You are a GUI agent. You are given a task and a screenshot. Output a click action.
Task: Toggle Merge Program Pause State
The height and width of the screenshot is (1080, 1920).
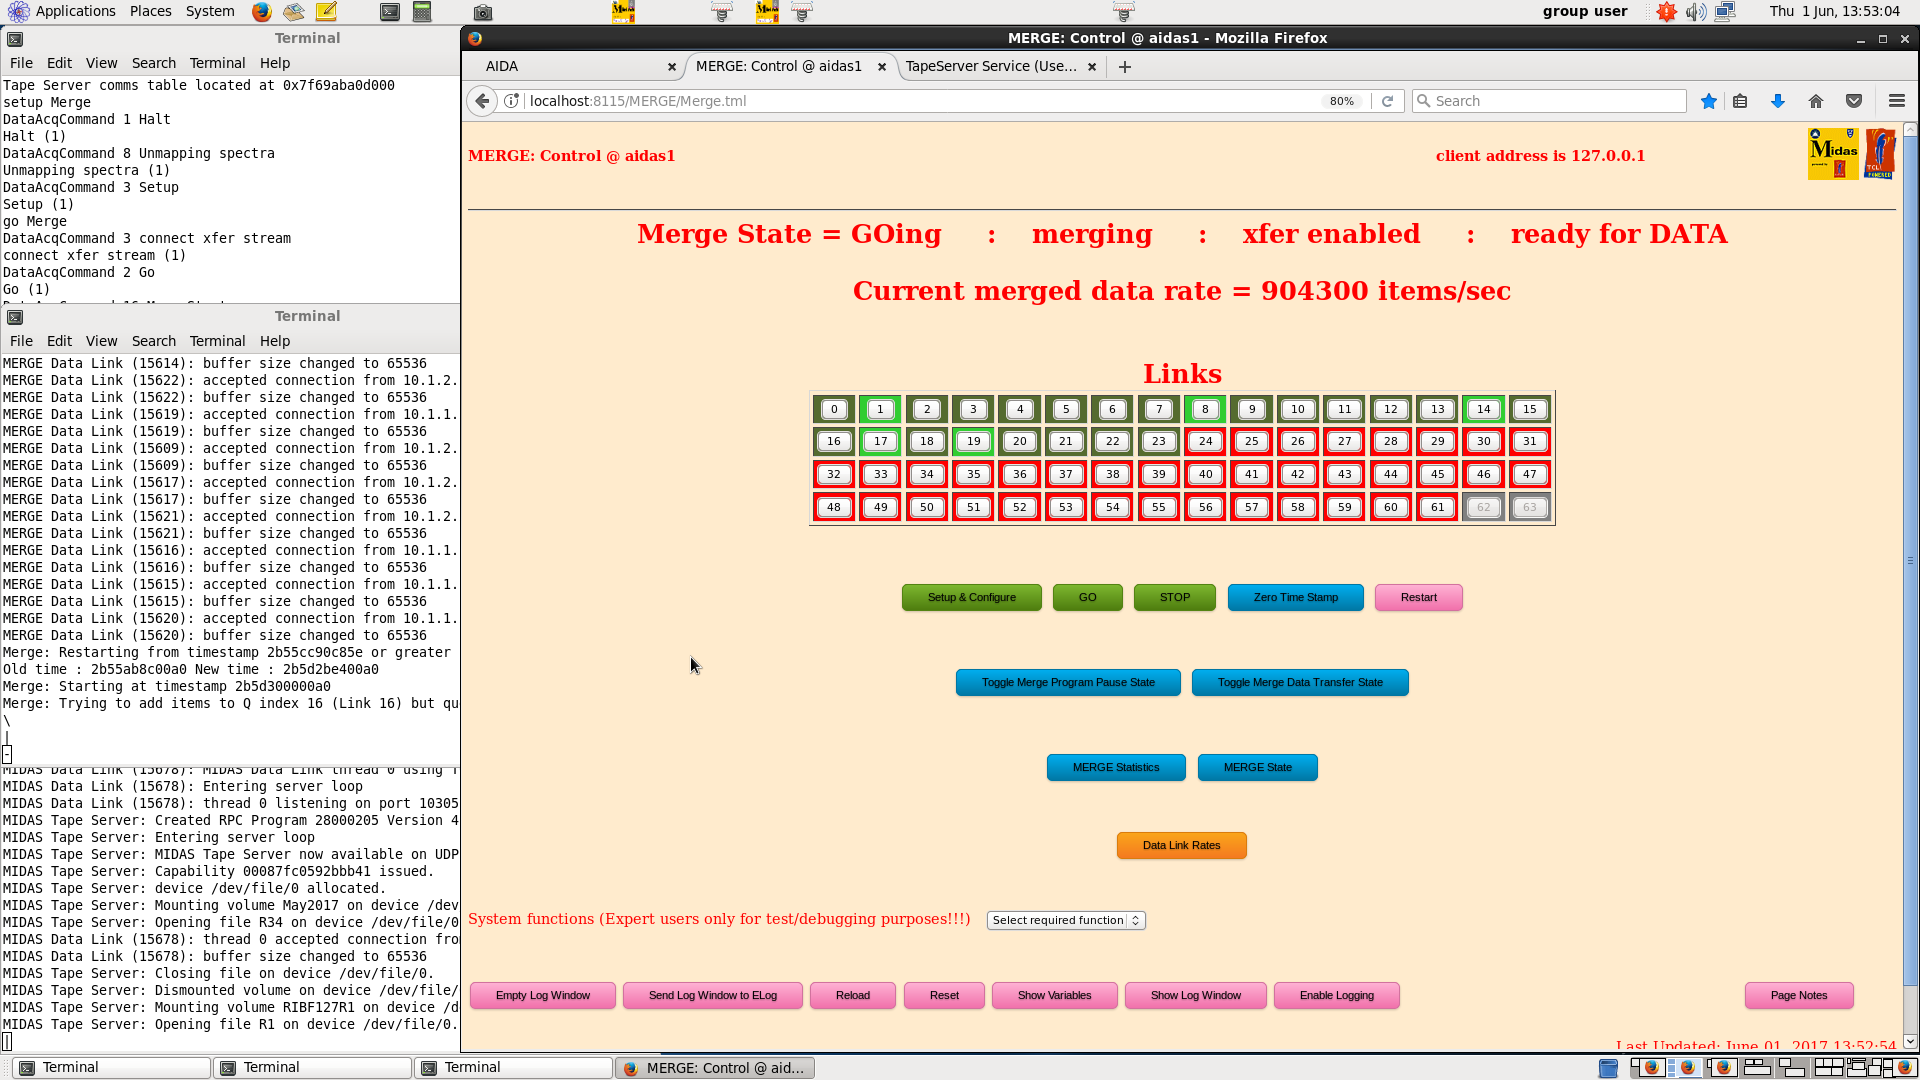(x=1068, y=682)
